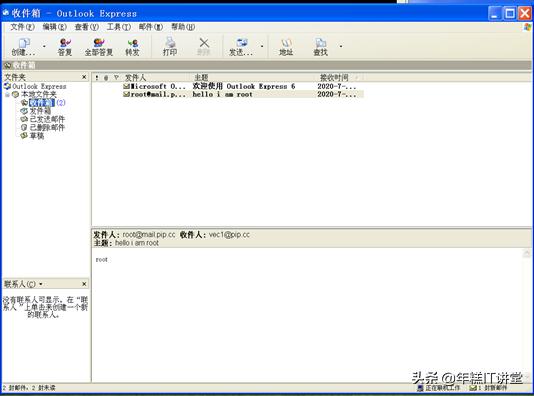Click the unread count (2) beside Inbox
This screenshot has height=396, width=534.
[61, 102]
